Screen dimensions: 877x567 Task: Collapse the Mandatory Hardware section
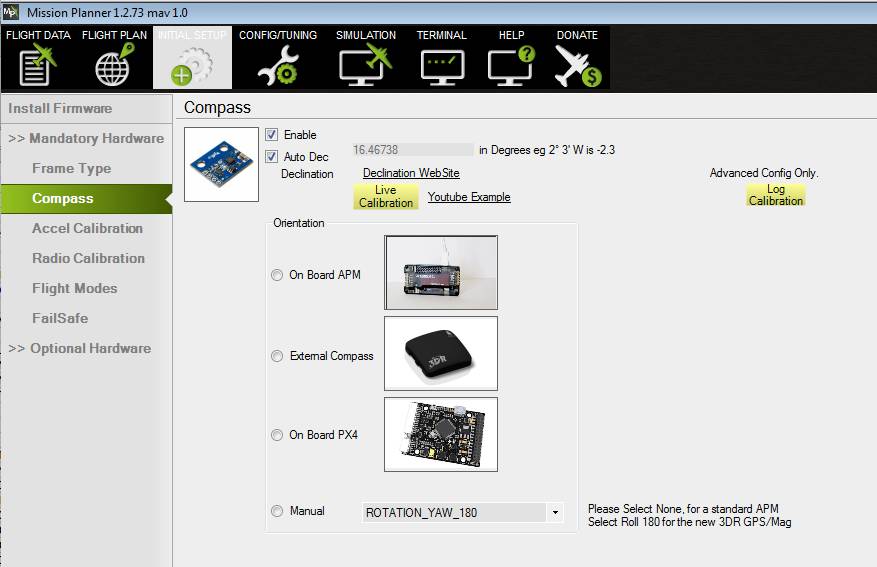[x=86, y=138]
